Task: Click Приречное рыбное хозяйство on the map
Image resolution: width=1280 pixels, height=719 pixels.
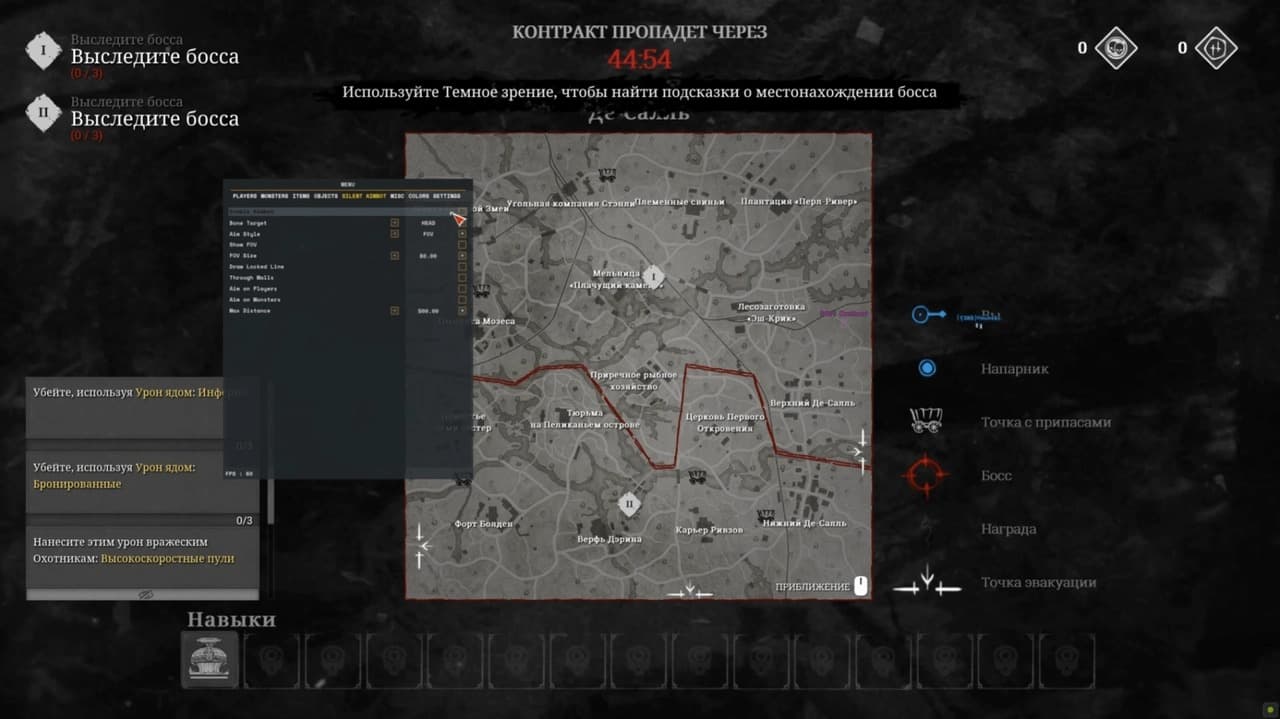Action: pyautogui.click(x=634, y=381)
